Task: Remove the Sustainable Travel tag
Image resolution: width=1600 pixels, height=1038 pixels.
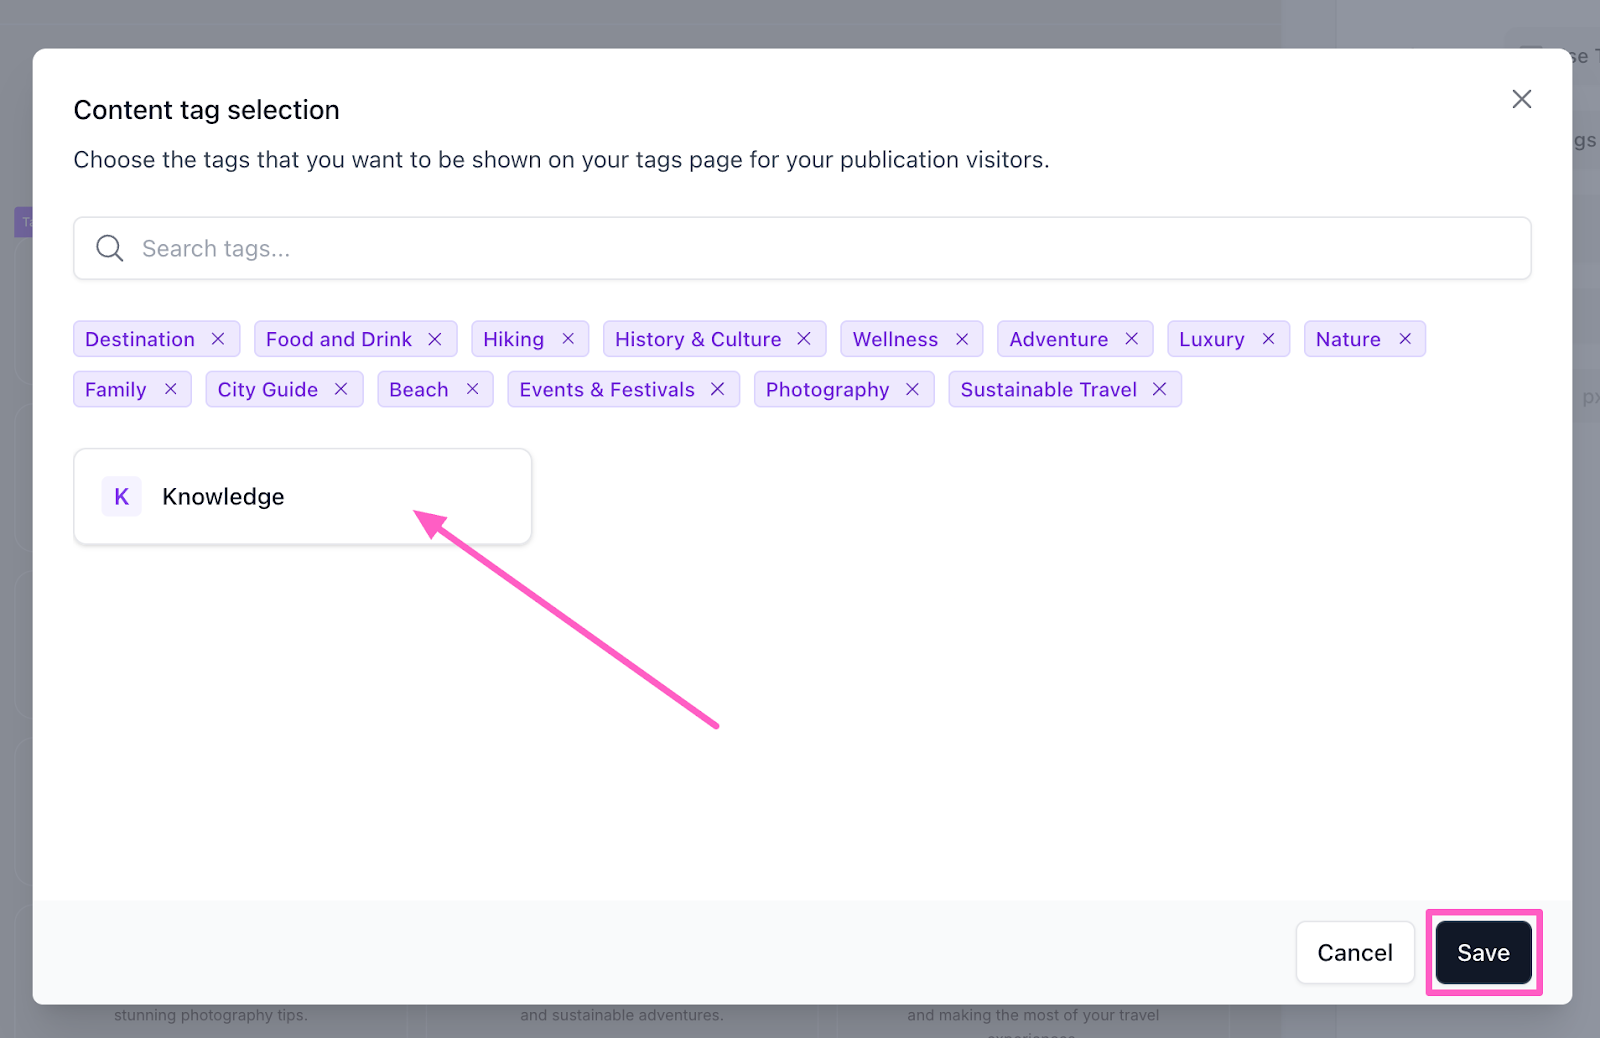Action: (1160, 389)
